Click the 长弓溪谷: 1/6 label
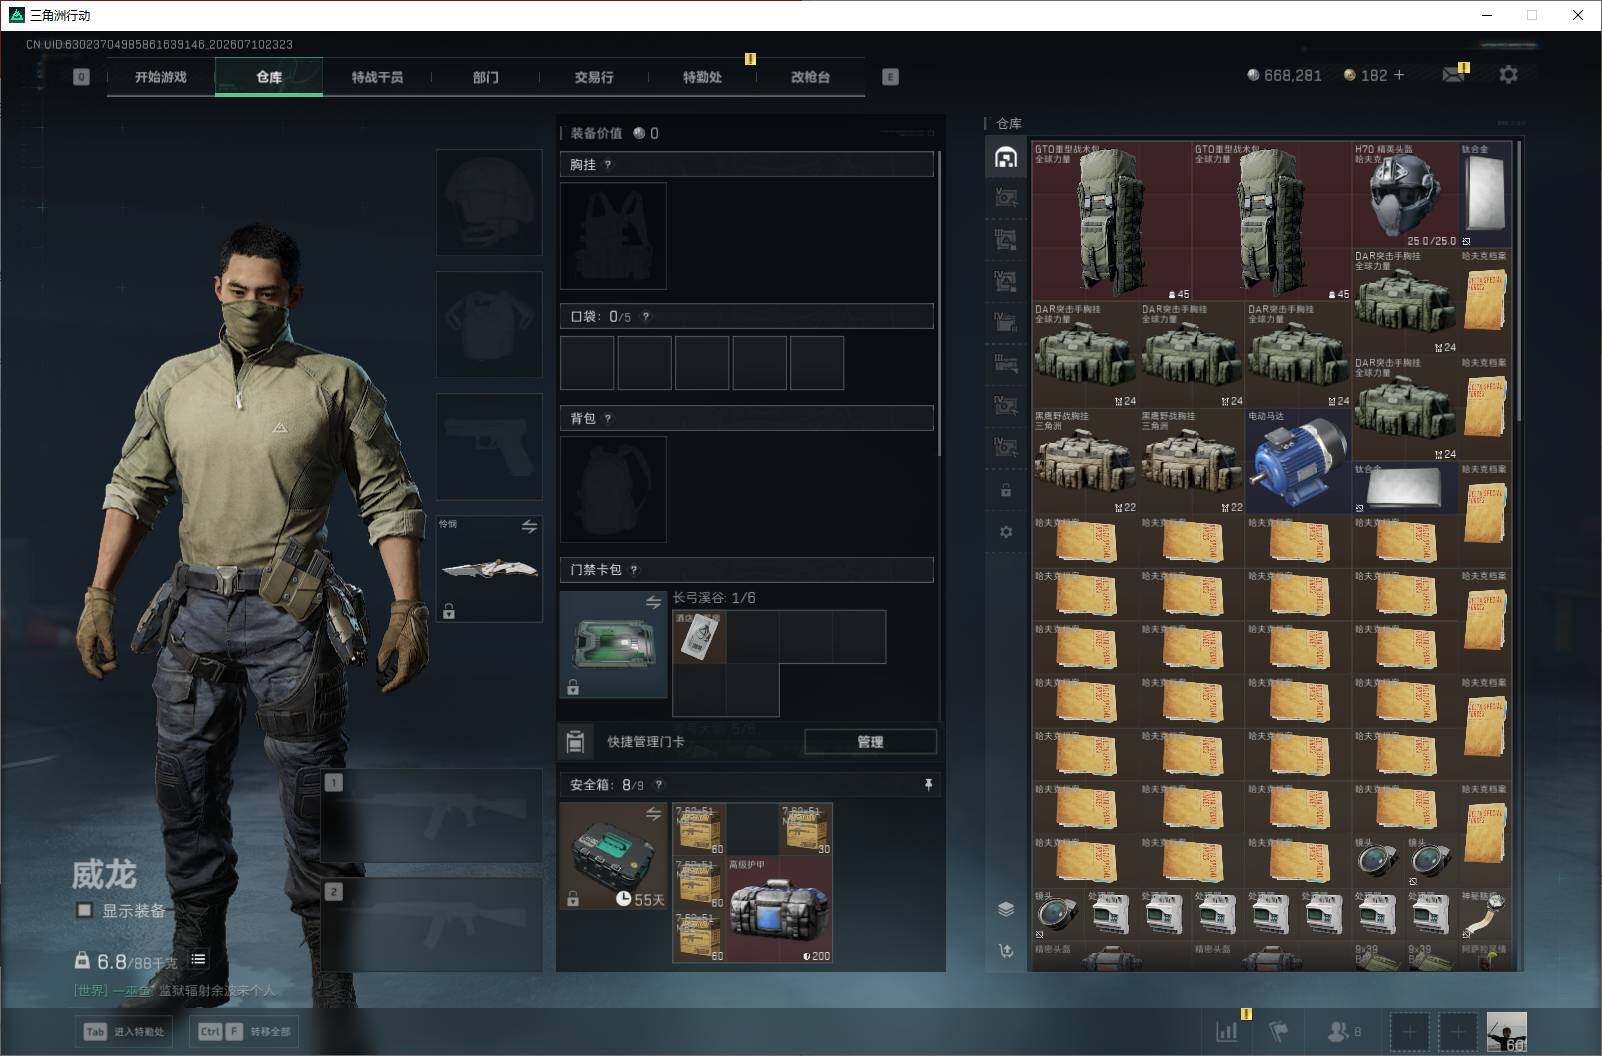The height and width of the screenshot is (1056, 1602). click(x=714, y=598)
